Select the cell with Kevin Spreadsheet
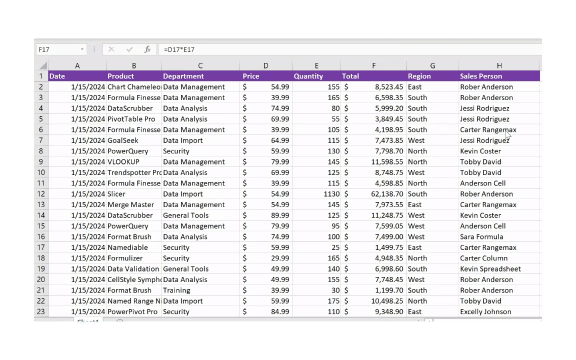The height and width of the screenshot is (360, 576). coord(499,269)
